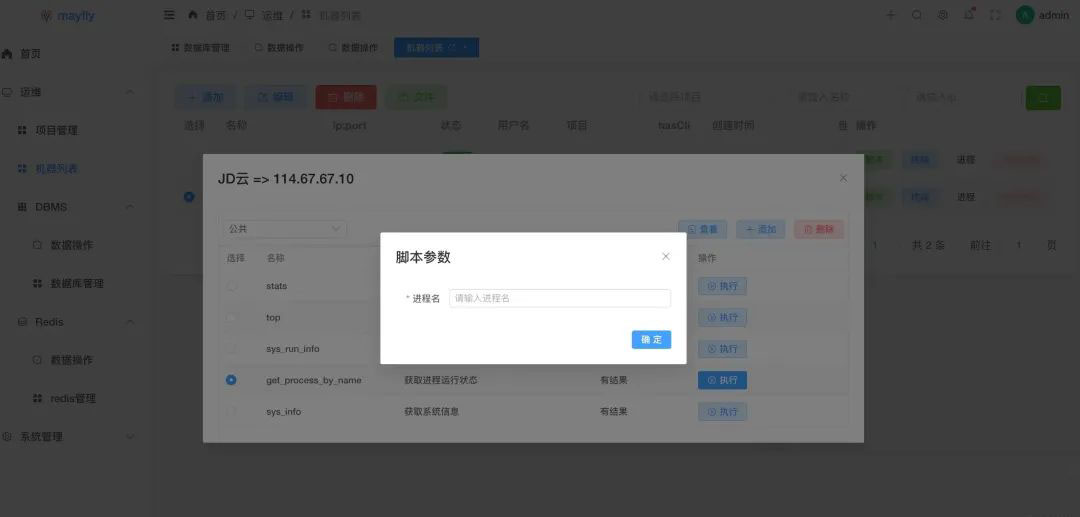Click the settings gear icon in header
1080x517 pixels.
click(943, 15)
